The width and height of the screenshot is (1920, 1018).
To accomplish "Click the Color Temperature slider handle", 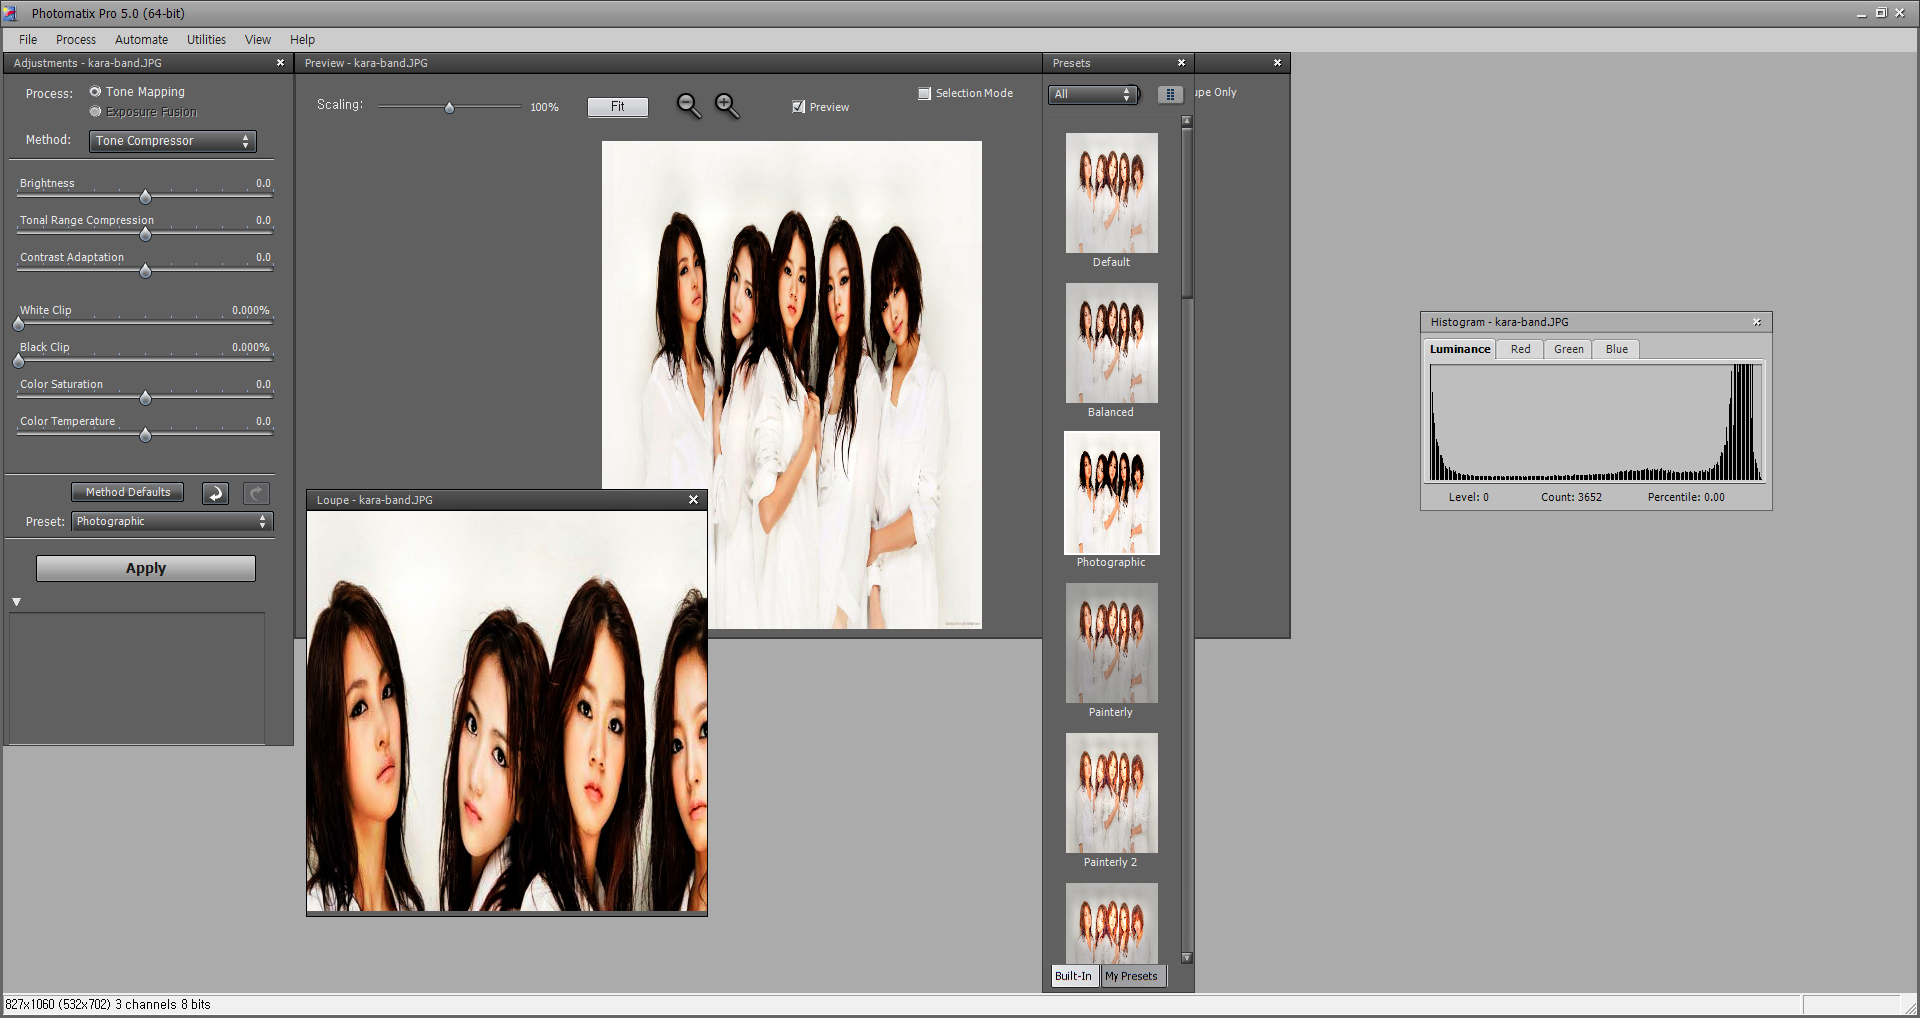I will [145, 435].
